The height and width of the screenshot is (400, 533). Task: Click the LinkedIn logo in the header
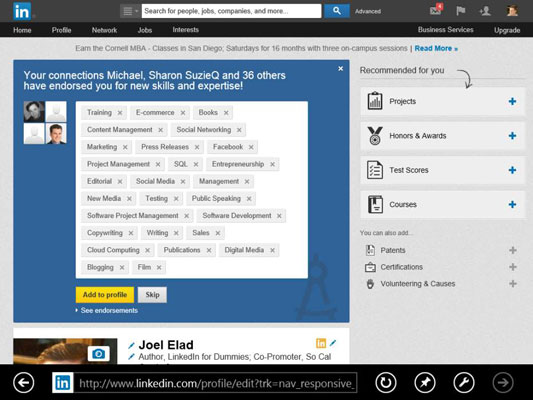click(22, 11)
